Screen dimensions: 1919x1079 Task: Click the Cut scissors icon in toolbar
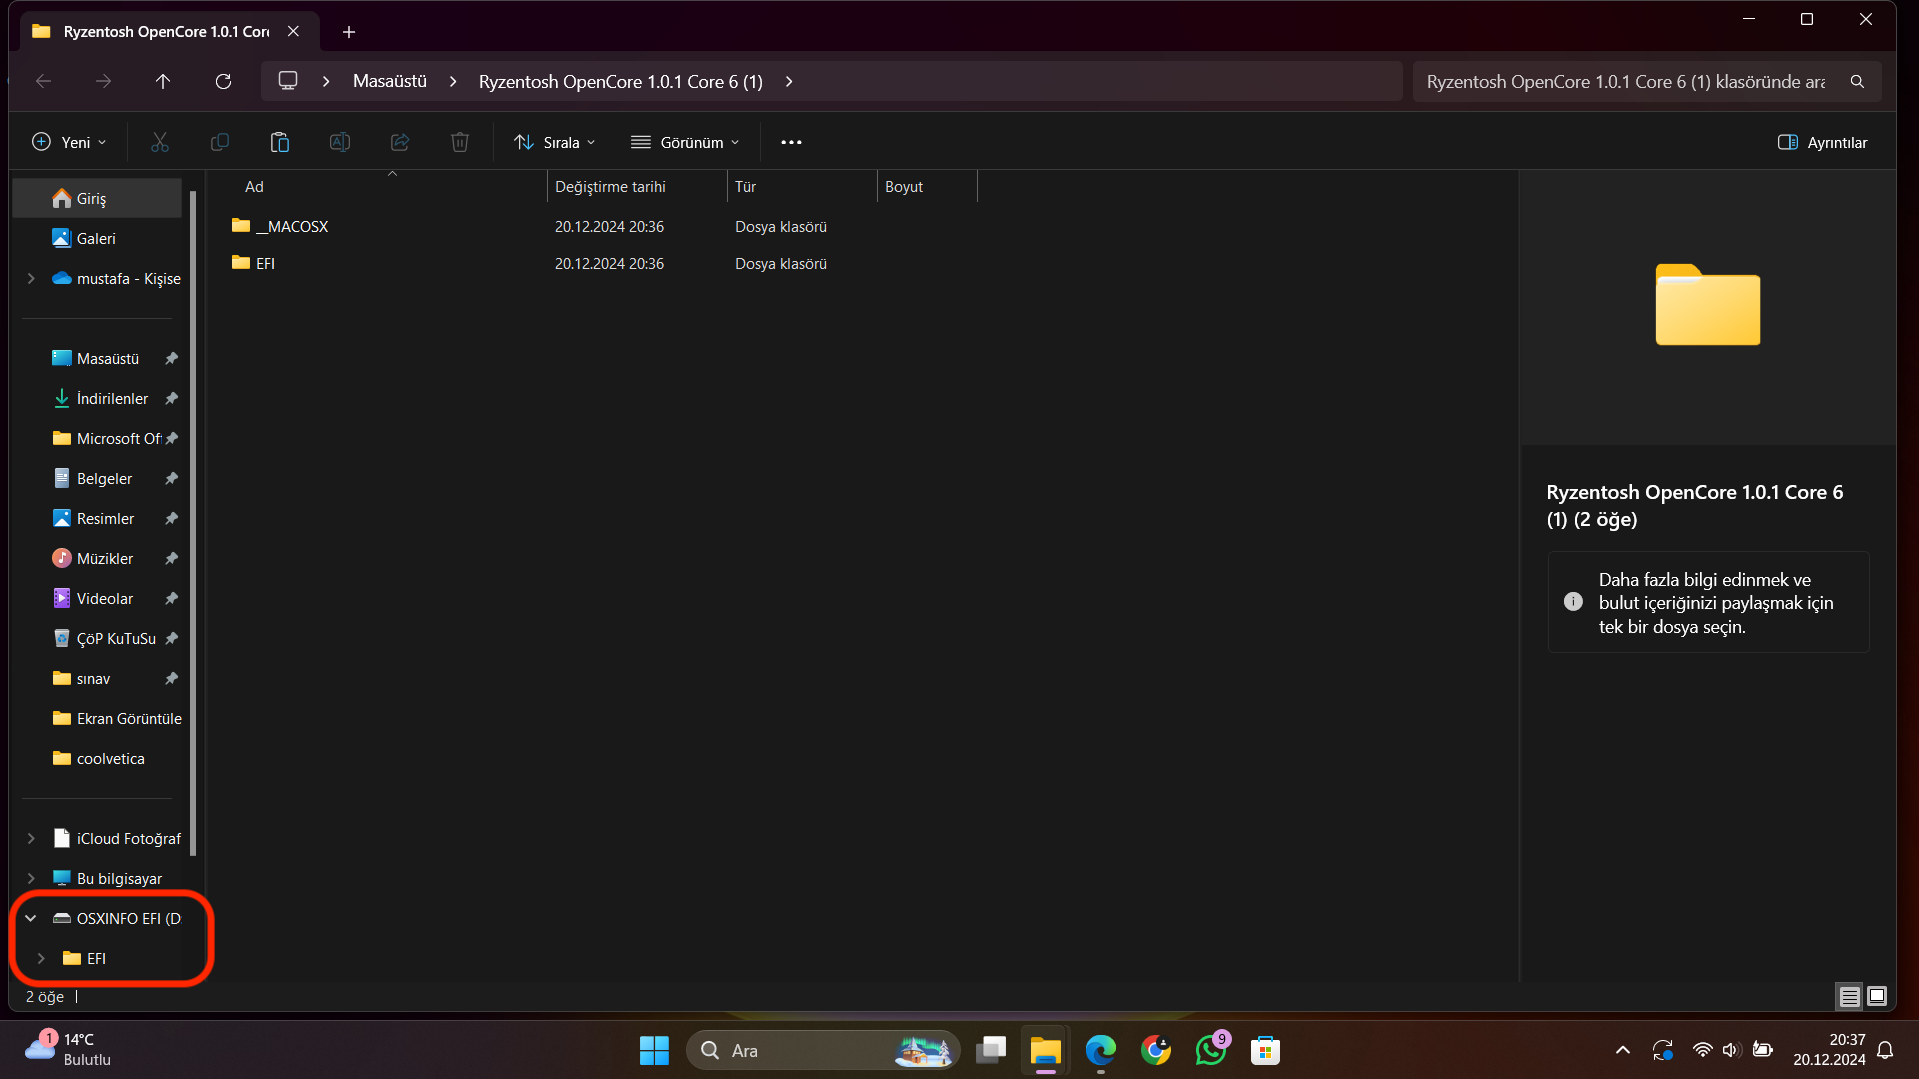point(160,142)
